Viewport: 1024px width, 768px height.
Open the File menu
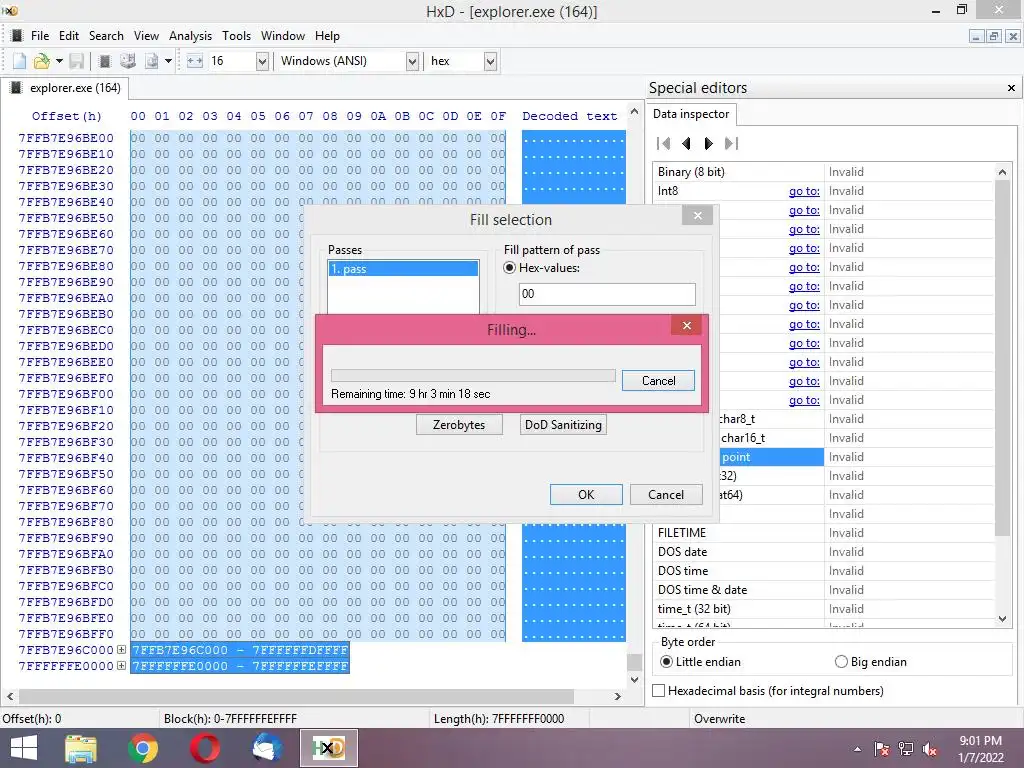(40, 36)
